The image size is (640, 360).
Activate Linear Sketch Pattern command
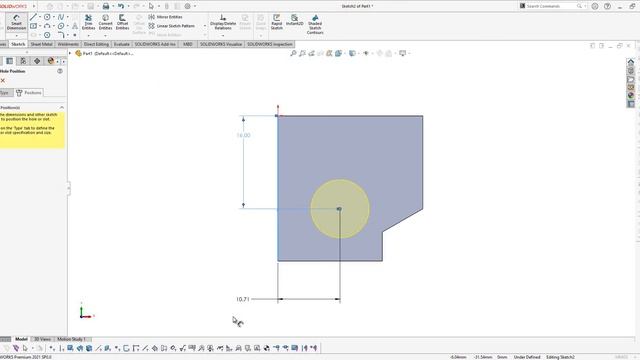171,26
